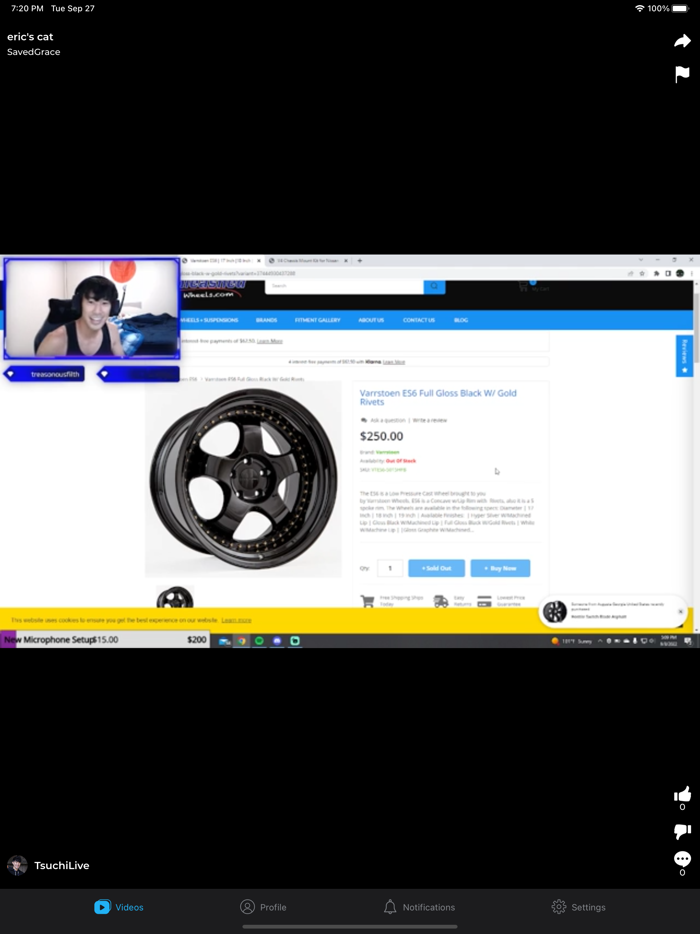Click the SavedGrace uploader name
The height and width of the screenshot is (934, 700).
click(33, 52)
